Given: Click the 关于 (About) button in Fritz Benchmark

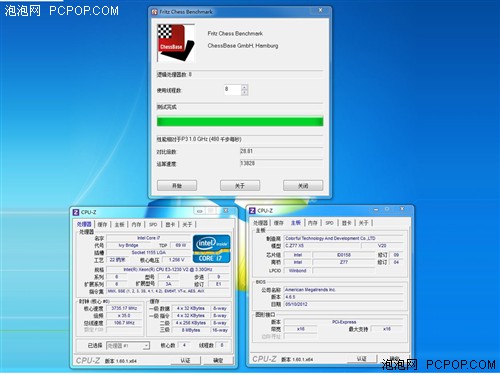Looking at the screenshot, I should pyautogui.click(x=240, y=186).
